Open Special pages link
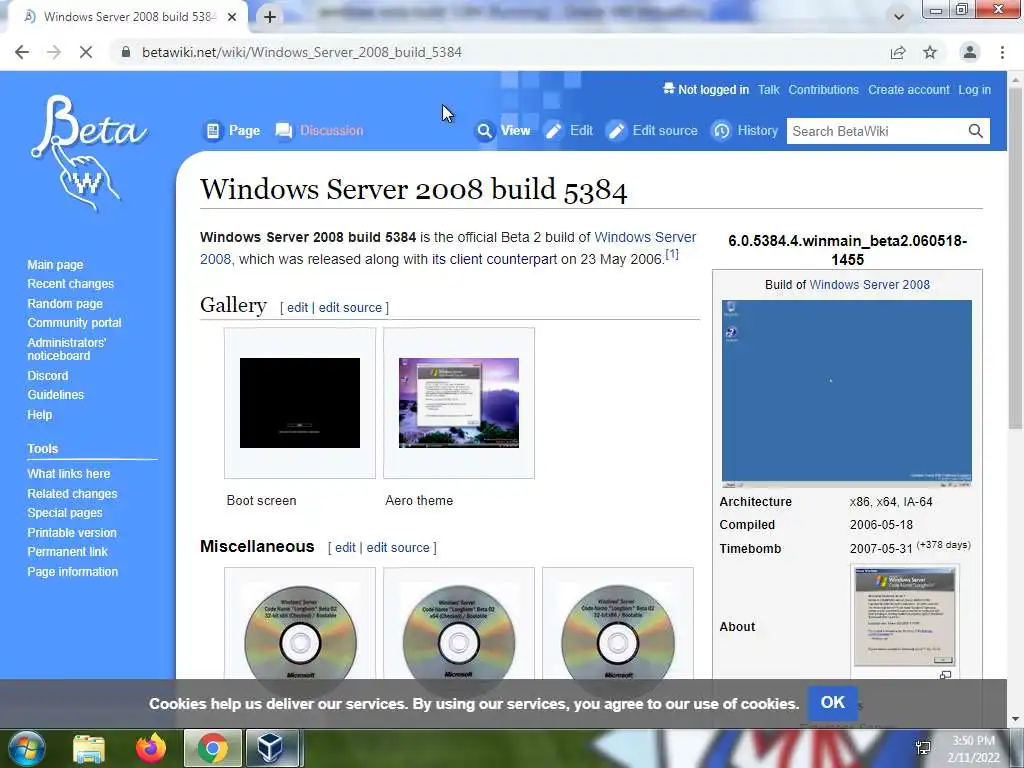The width and height of the screenshot is (1024, 768). pyautogui.click(x=65, y=513)
